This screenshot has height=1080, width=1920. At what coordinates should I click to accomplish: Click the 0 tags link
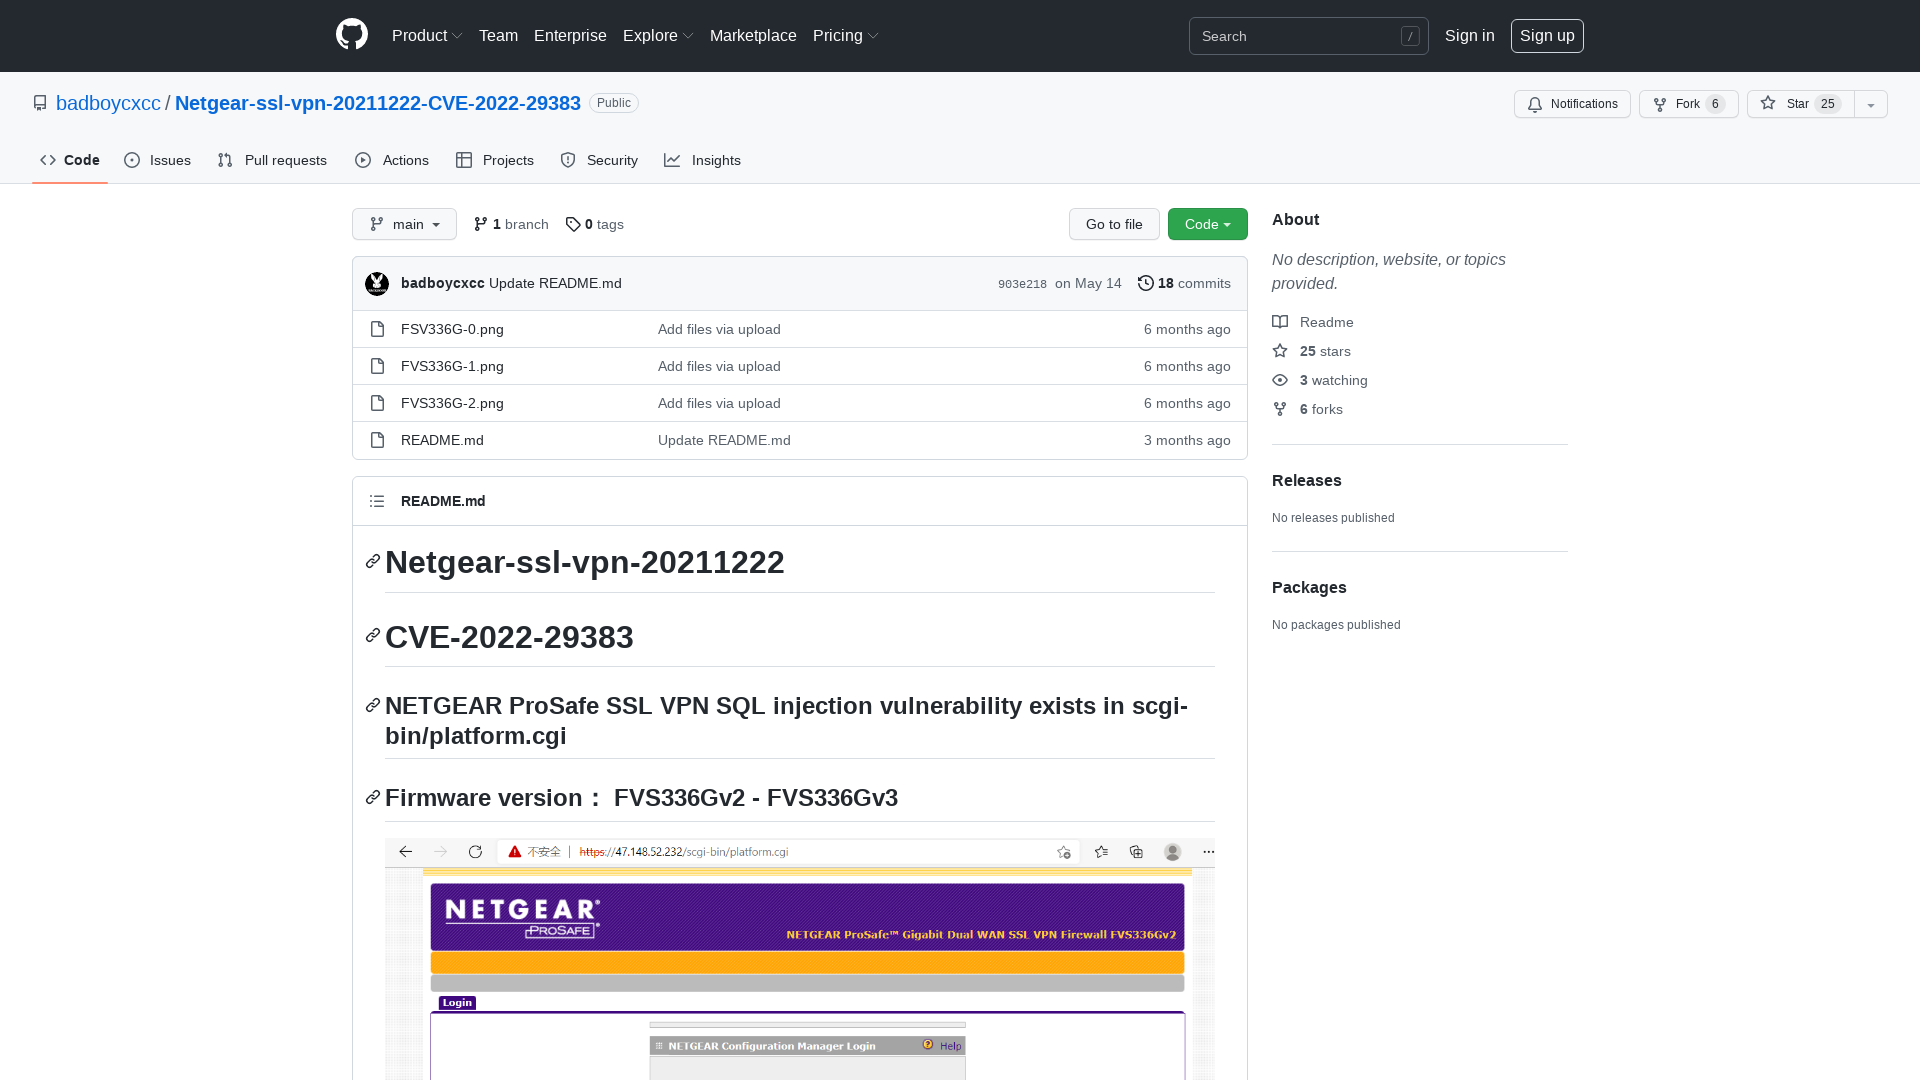[594, 224]
